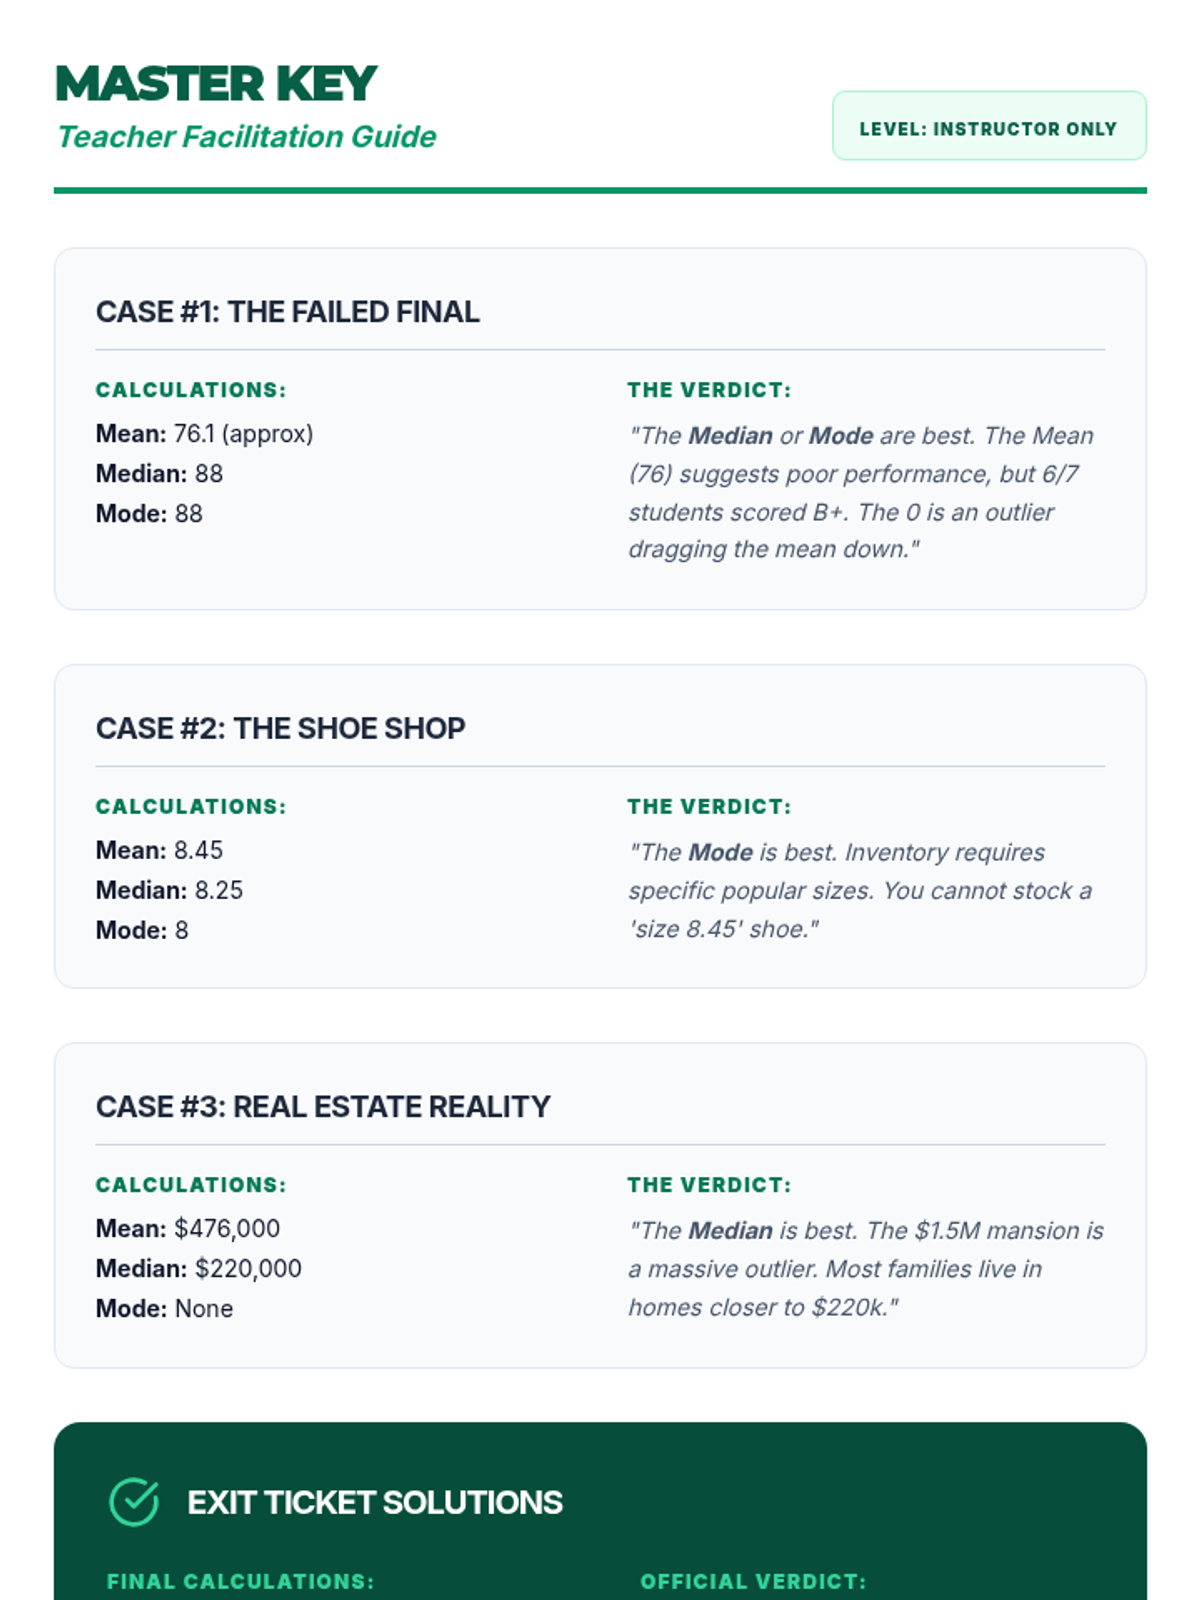
Task: Click the Master Key title
Action: [x=216, y=84]
